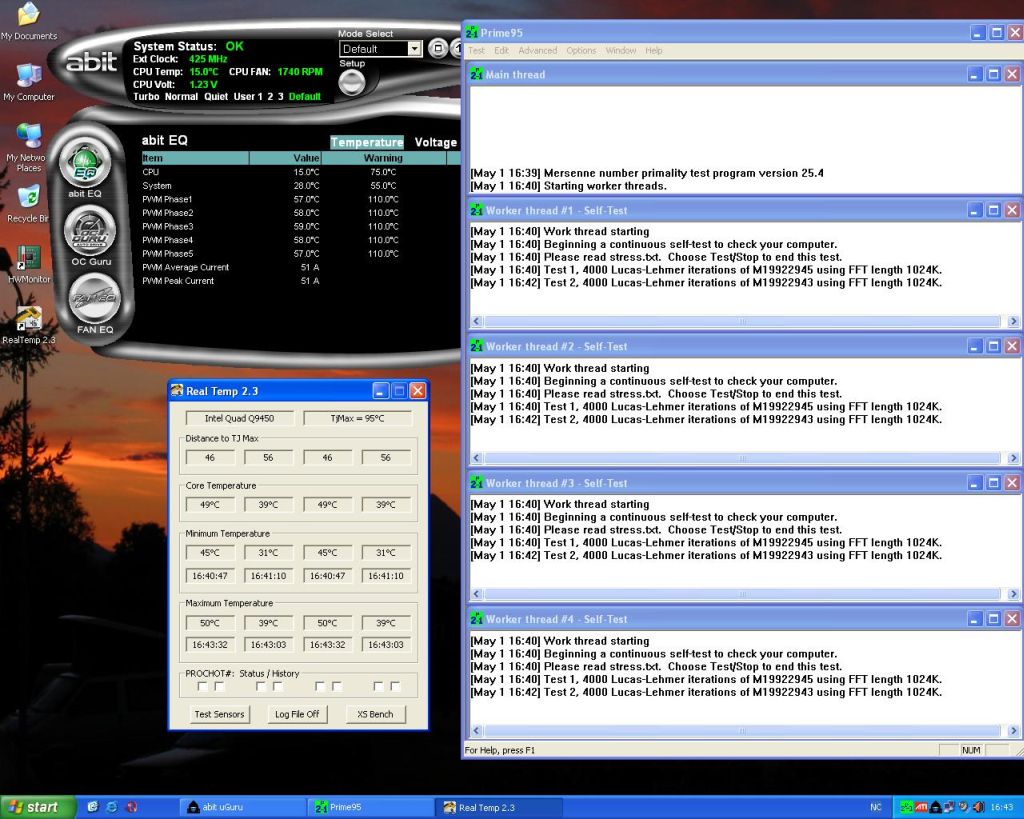Click the Prime95 title bar icon

pos(472,32)
